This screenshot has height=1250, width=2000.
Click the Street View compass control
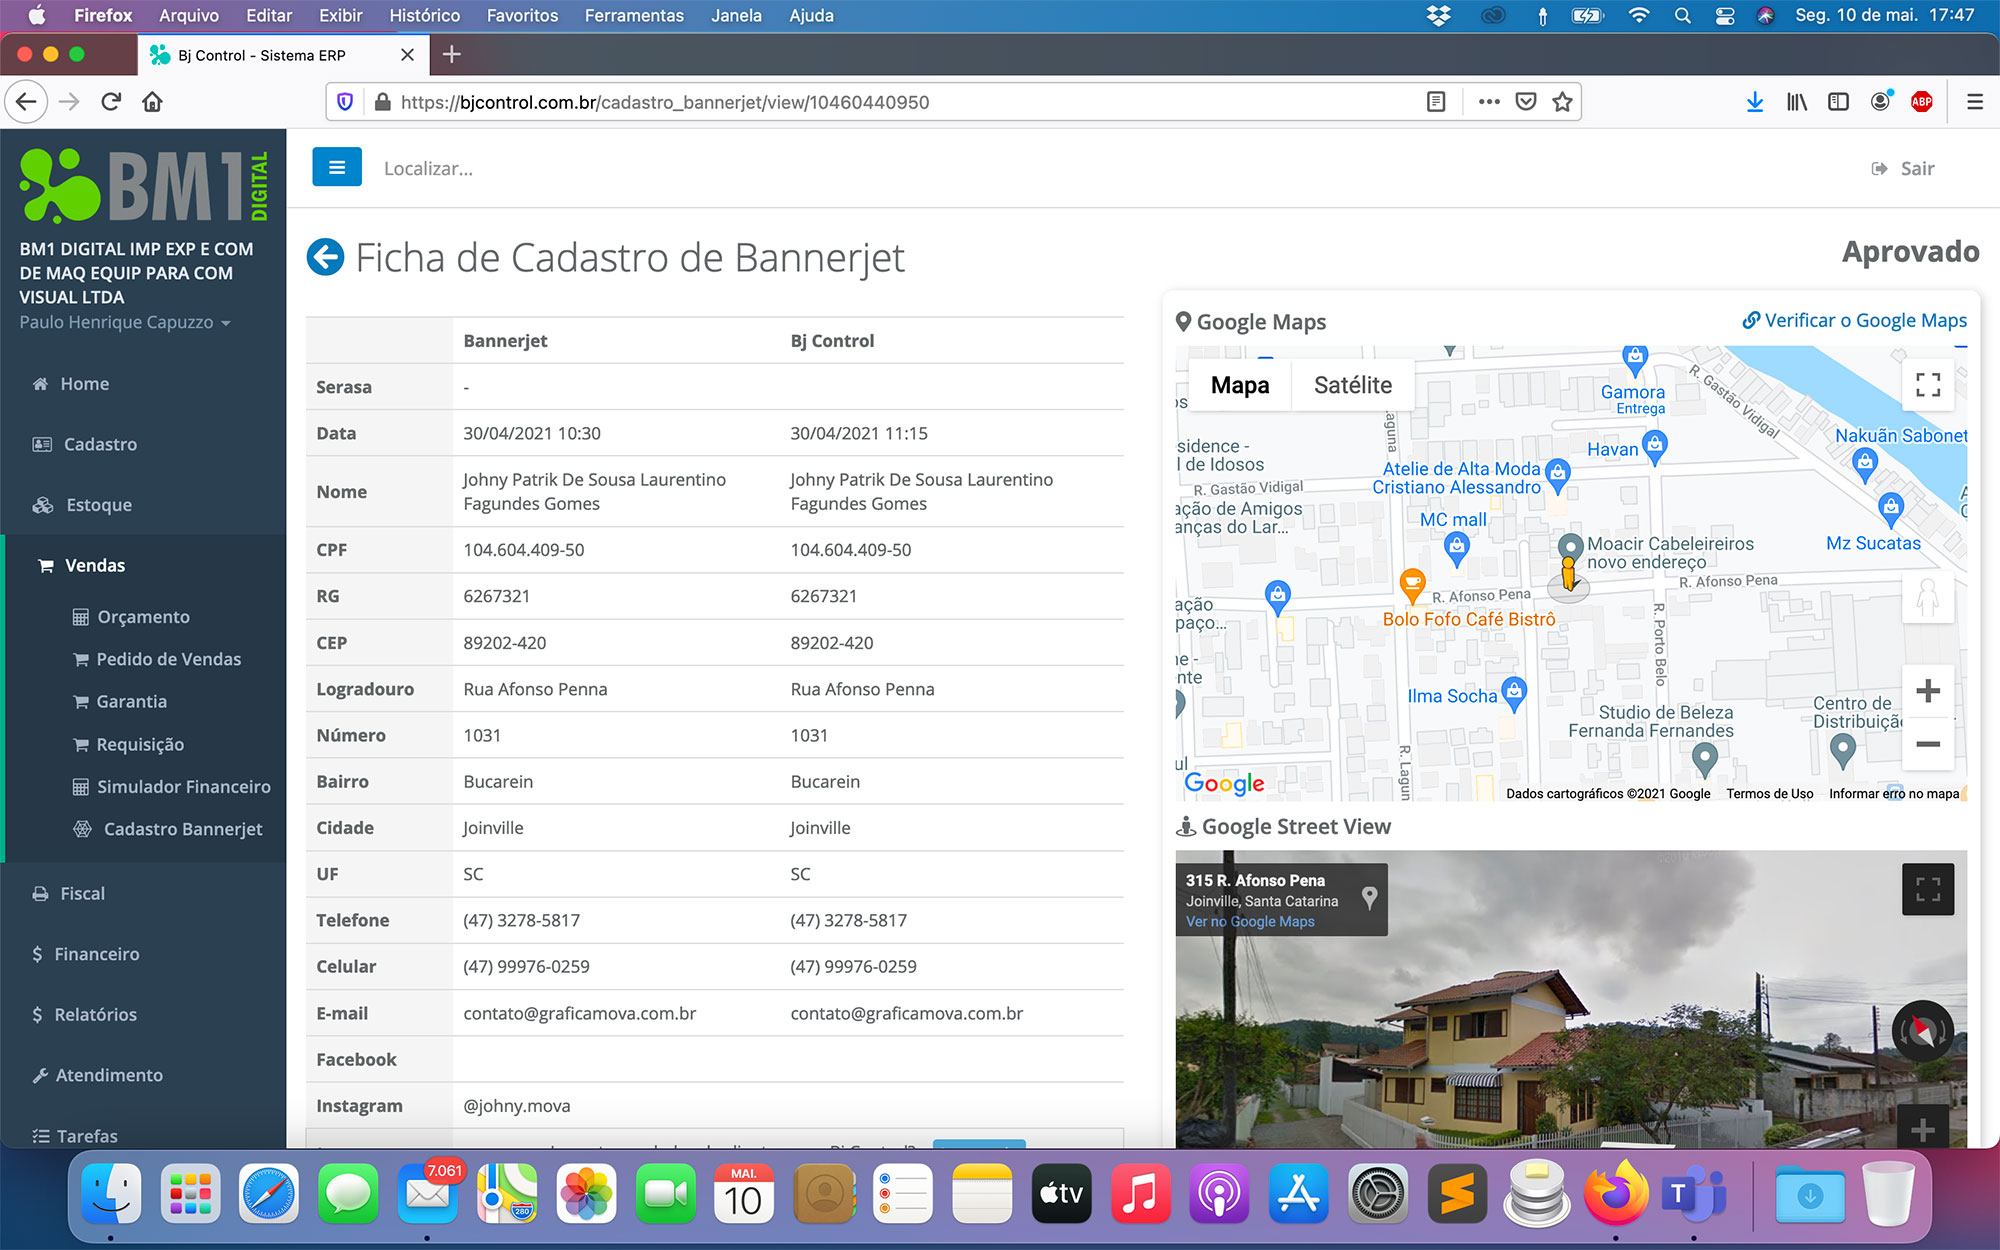pyautogui.click(x=1921, y=1031)
